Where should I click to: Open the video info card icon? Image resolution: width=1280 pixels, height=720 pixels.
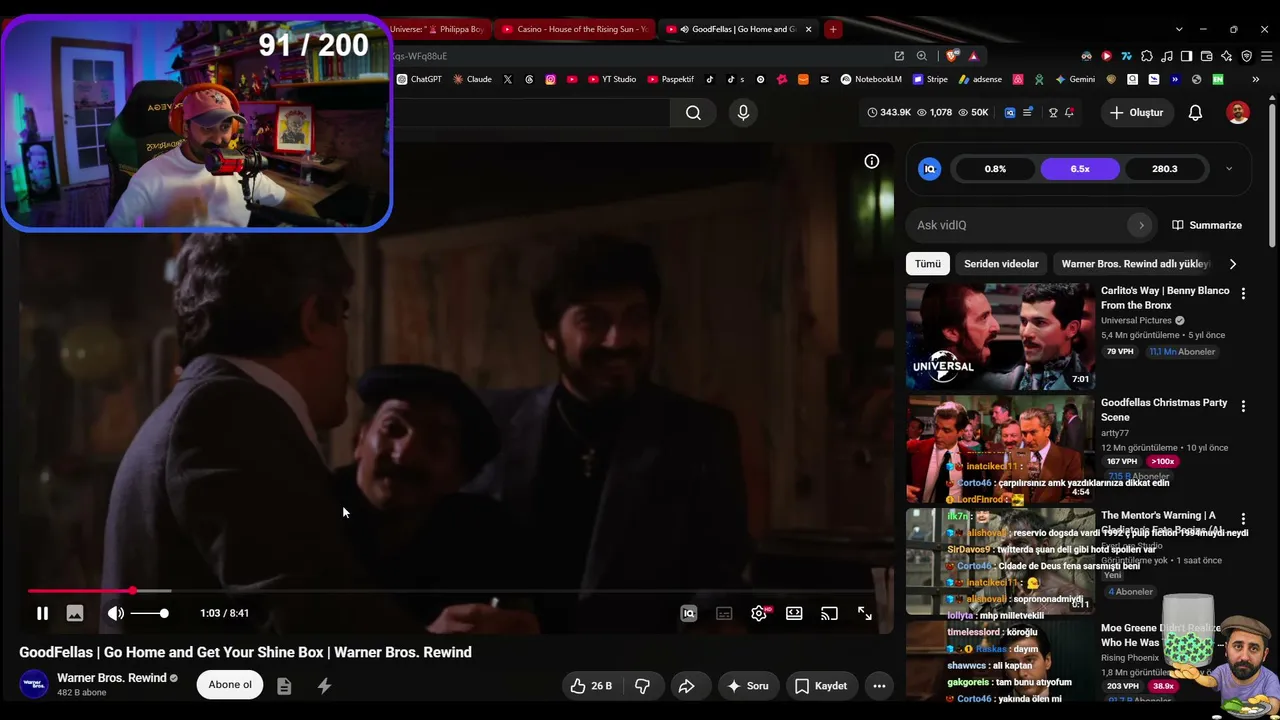pyautogui.click(x=872, y=161)
